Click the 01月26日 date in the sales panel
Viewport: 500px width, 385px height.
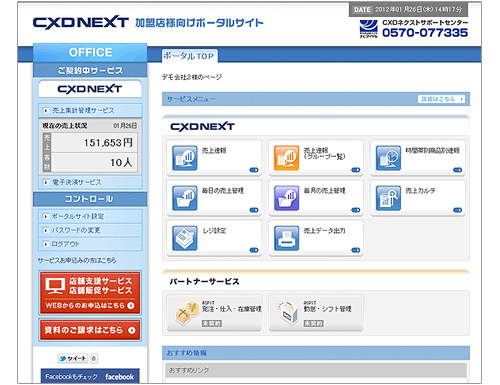pos(125,126)
